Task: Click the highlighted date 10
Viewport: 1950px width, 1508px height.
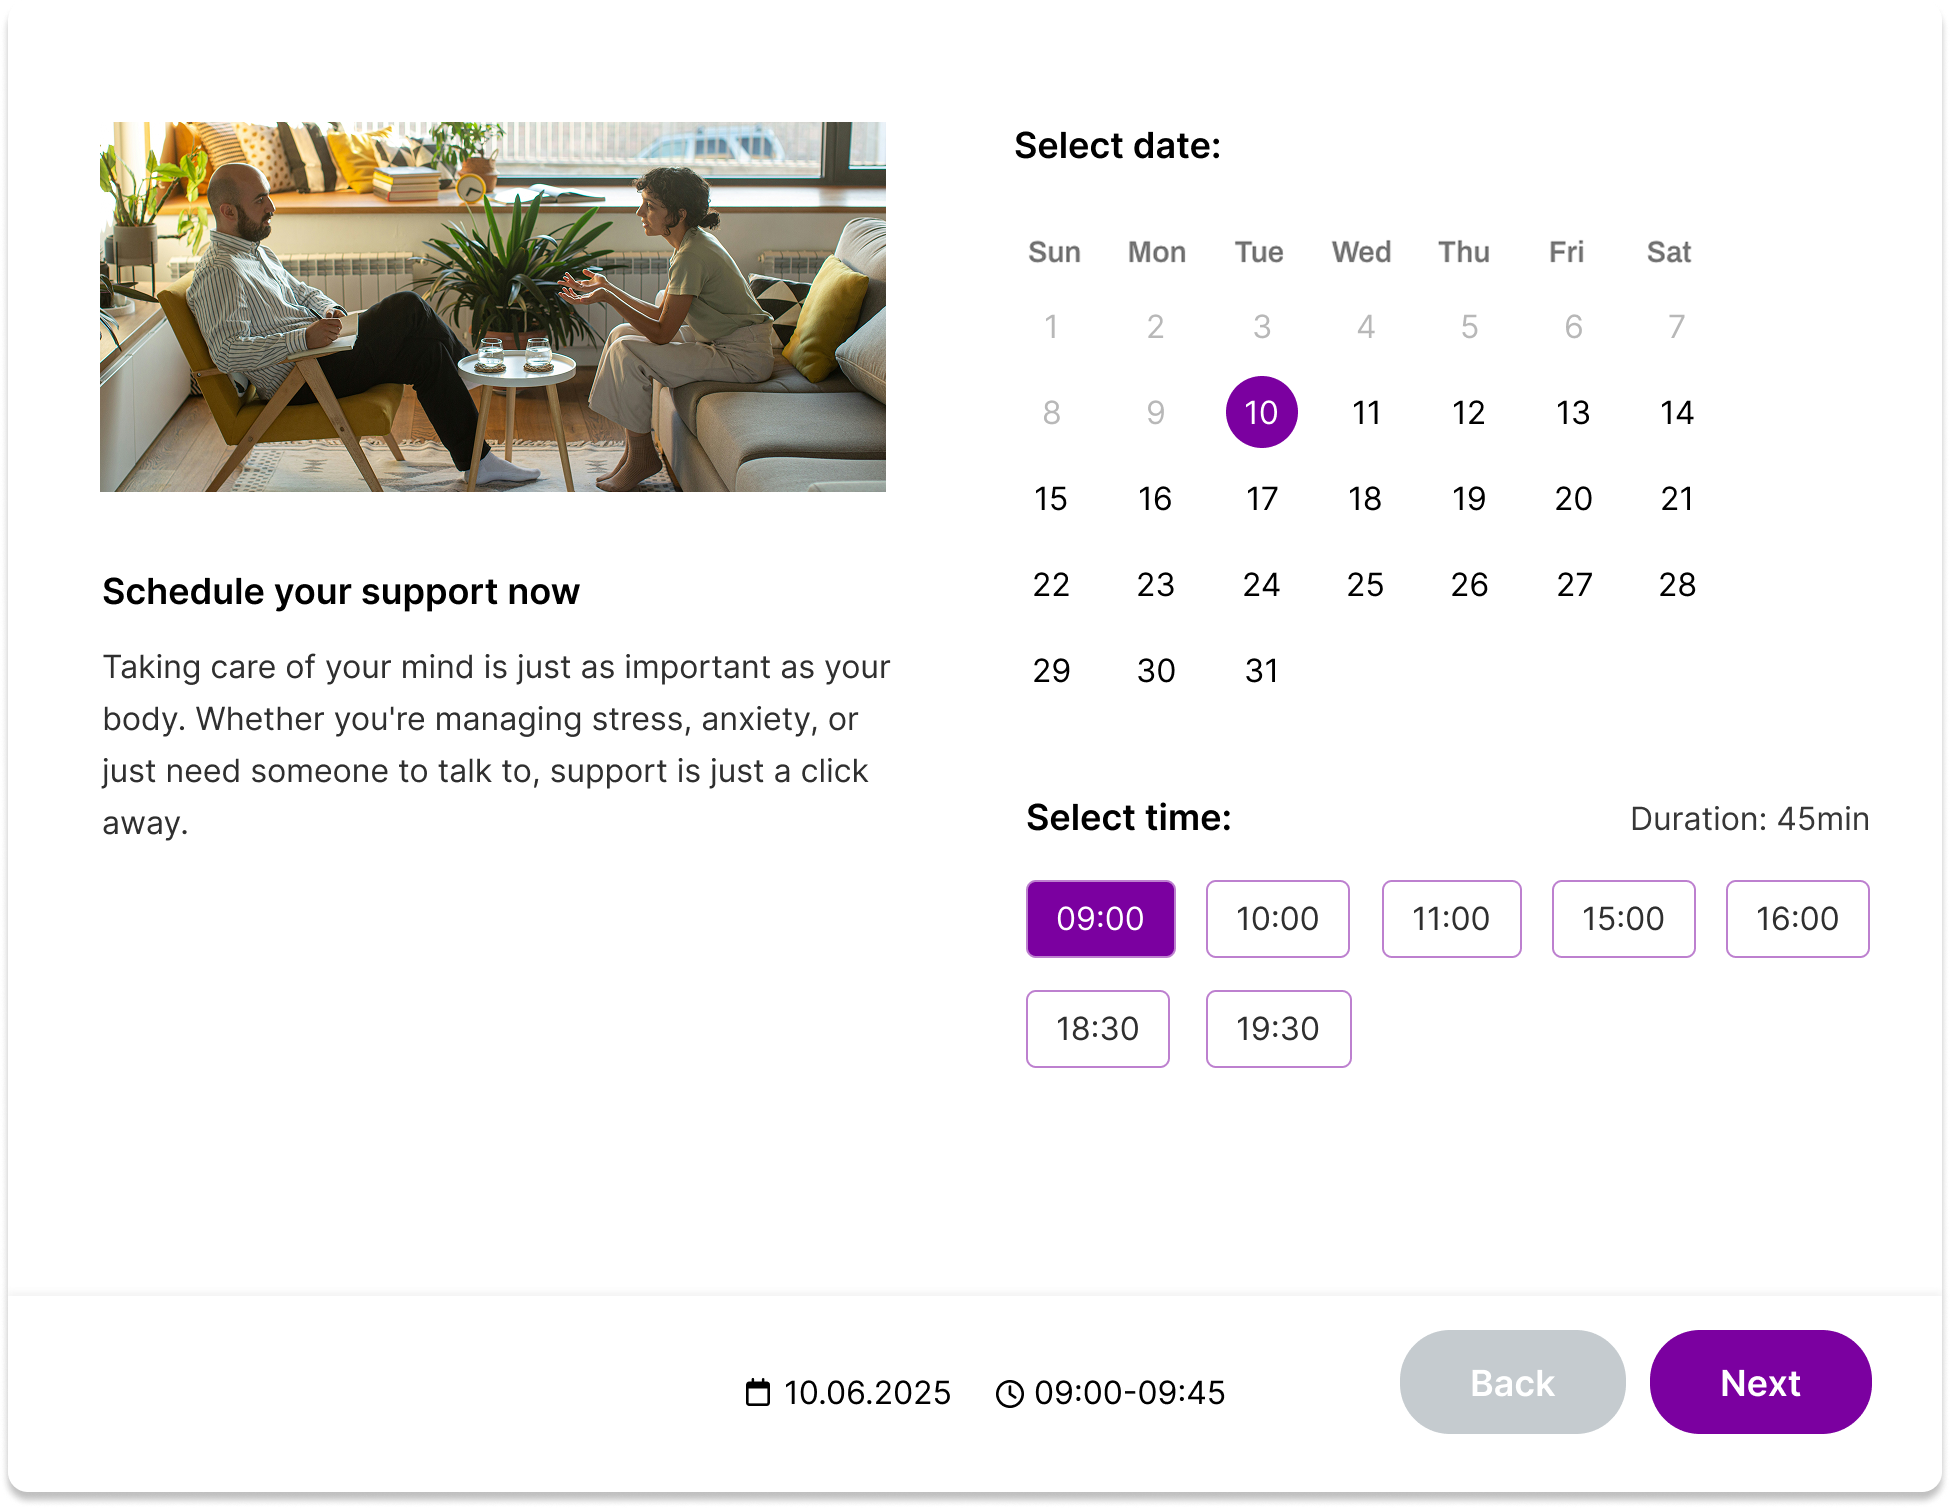Action: (x=1261, y=412)
